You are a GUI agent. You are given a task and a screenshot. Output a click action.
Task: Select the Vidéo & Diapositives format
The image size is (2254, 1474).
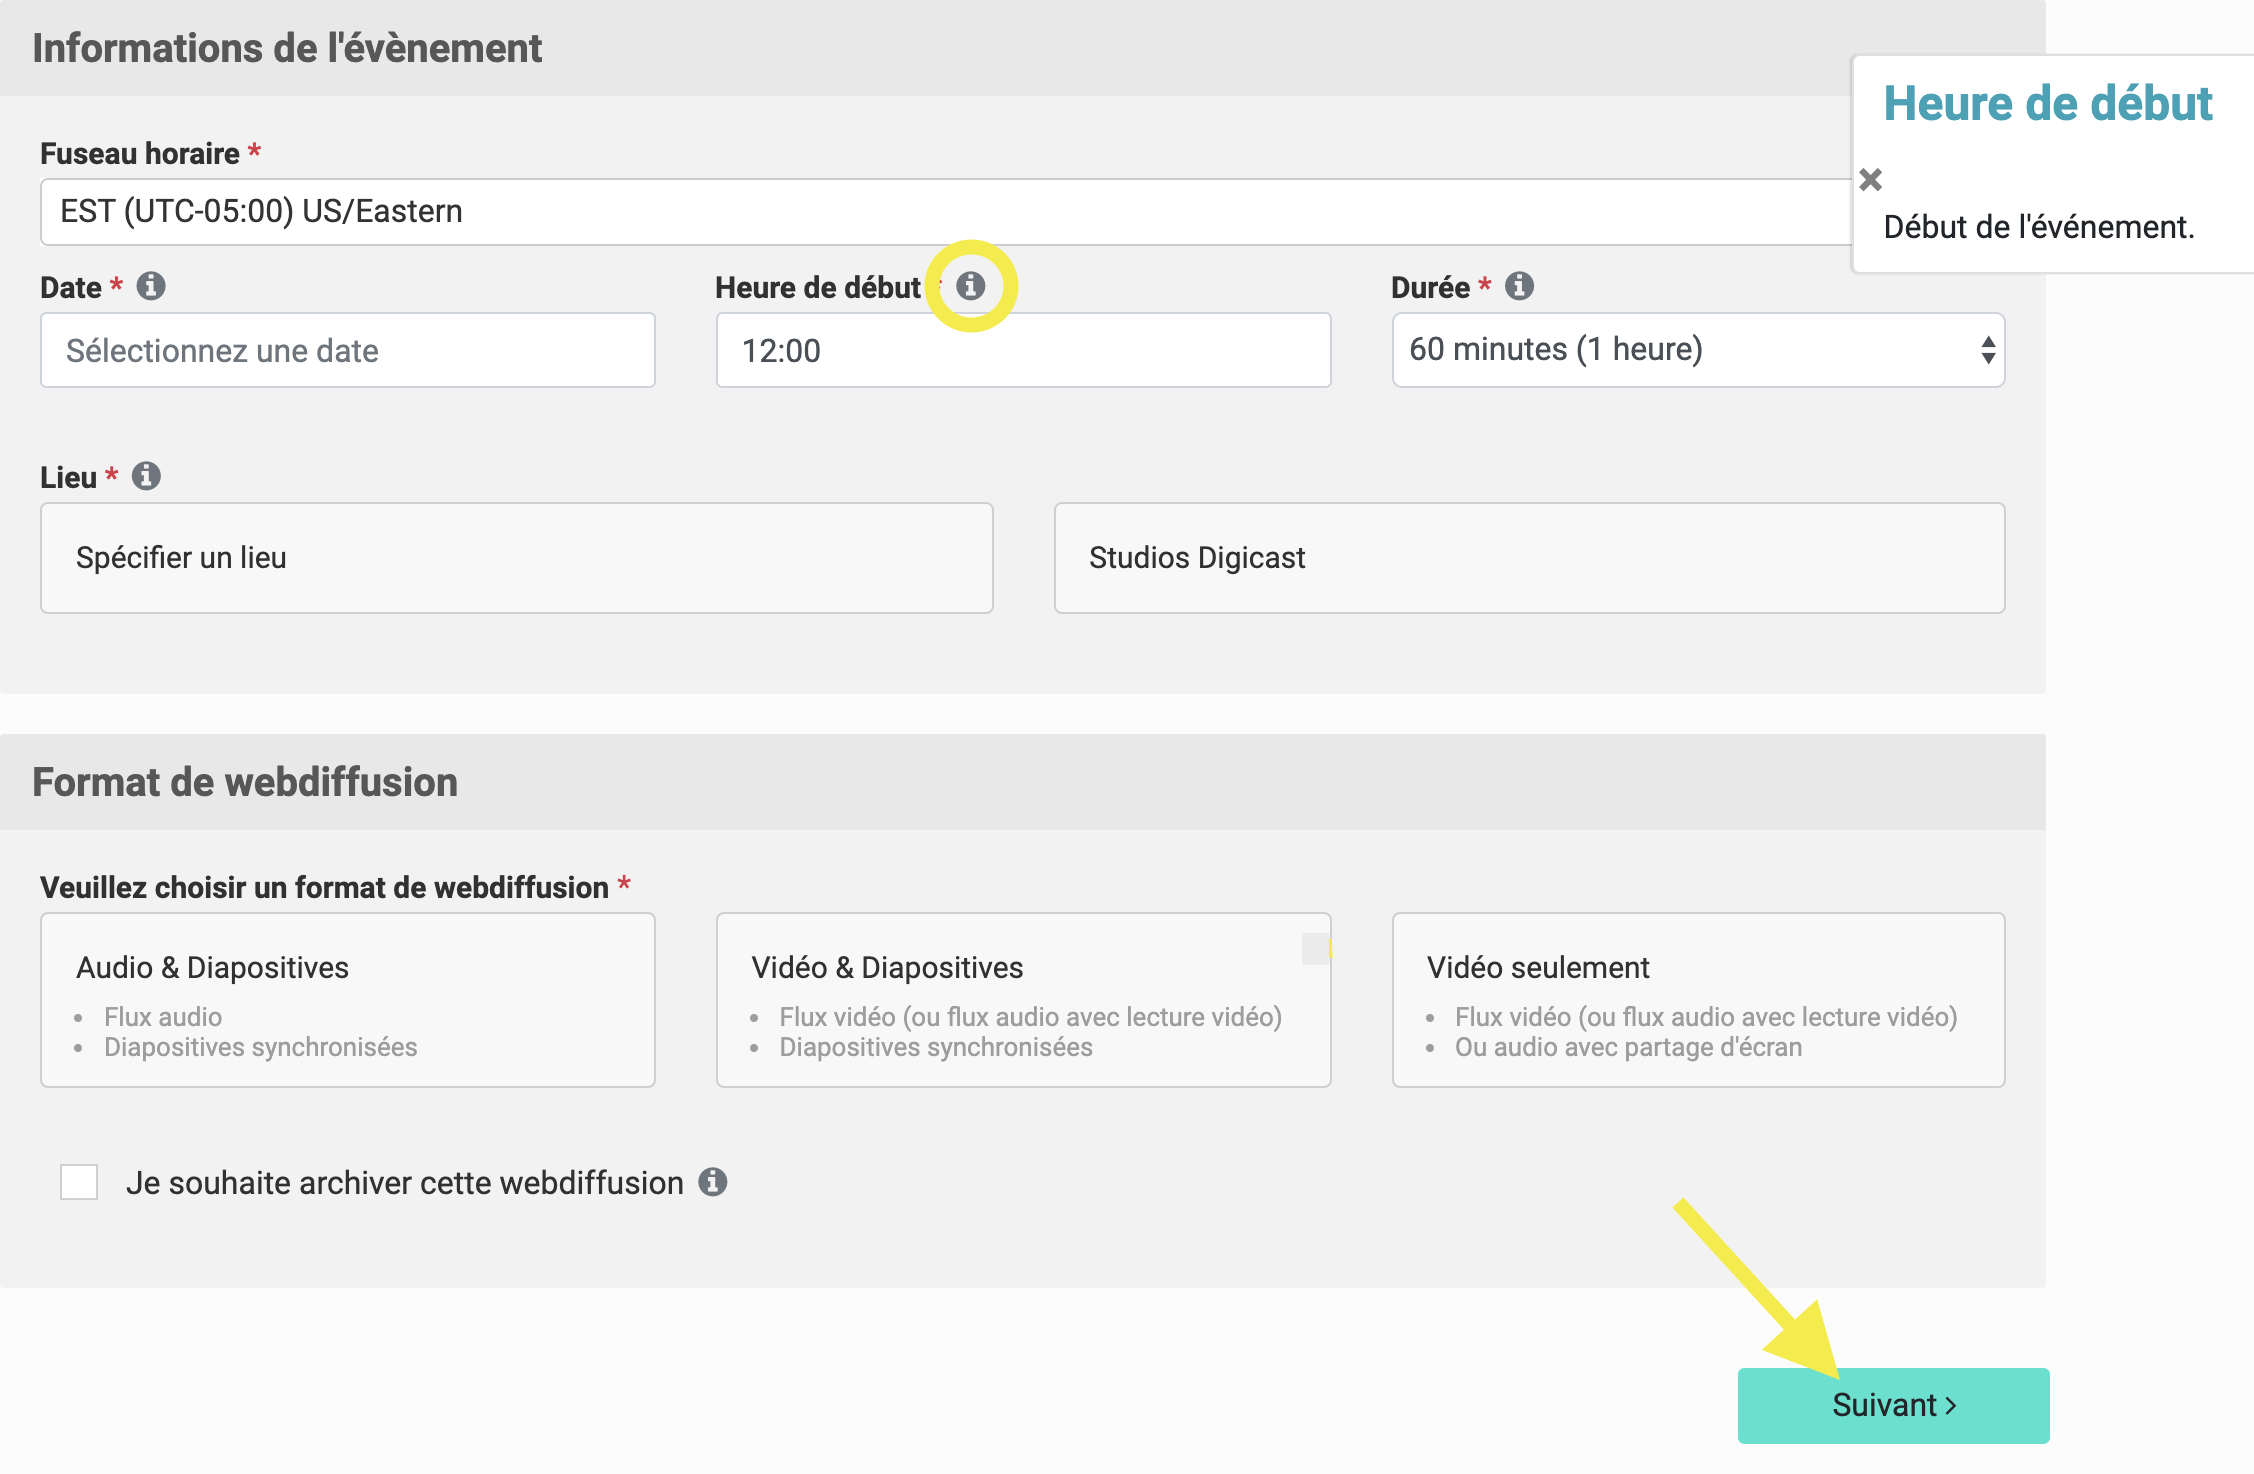pos(1023,999)
